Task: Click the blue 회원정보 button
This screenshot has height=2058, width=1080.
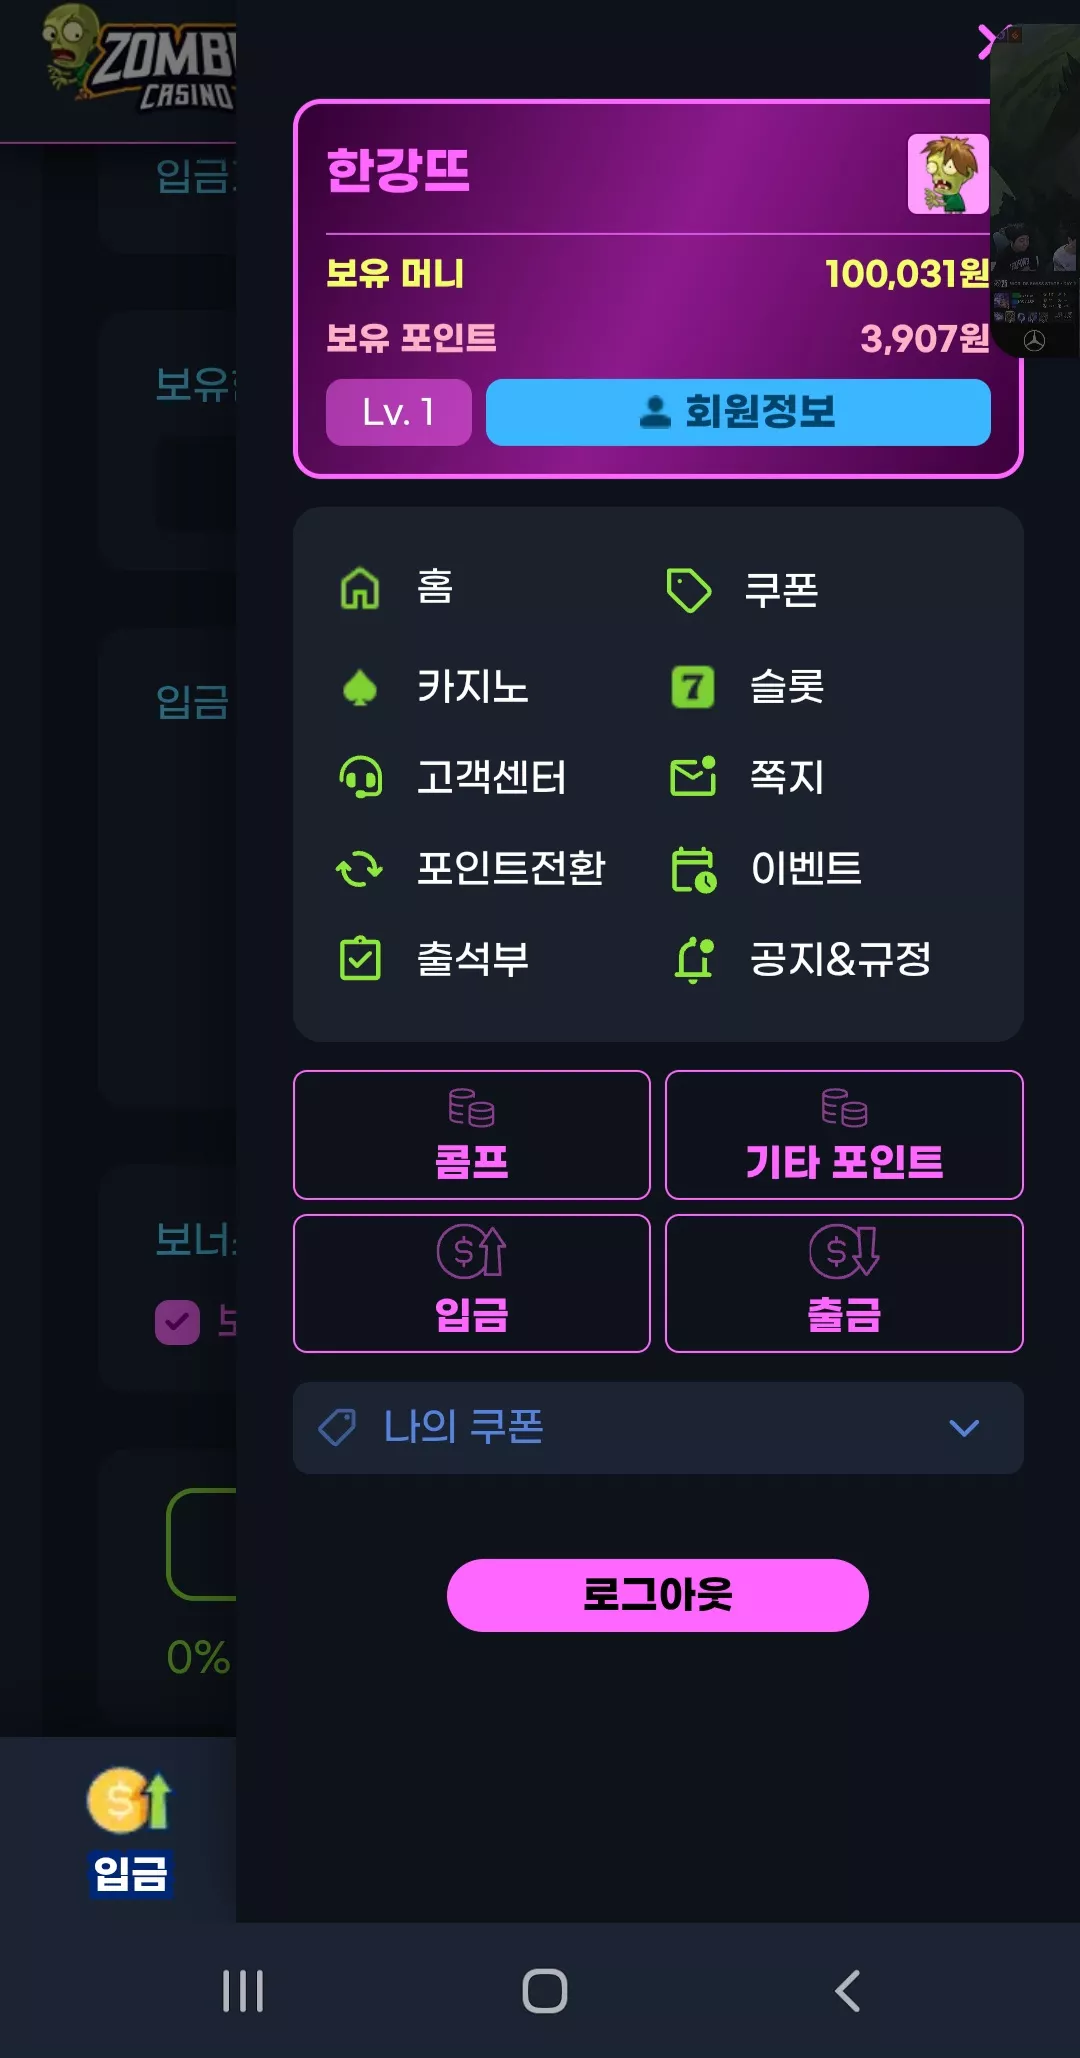Action: point(738,412)
